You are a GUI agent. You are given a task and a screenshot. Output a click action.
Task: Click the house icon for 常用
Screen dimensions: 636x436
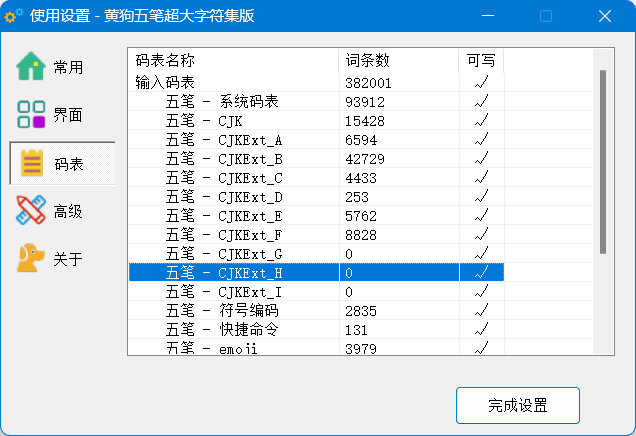31,67
